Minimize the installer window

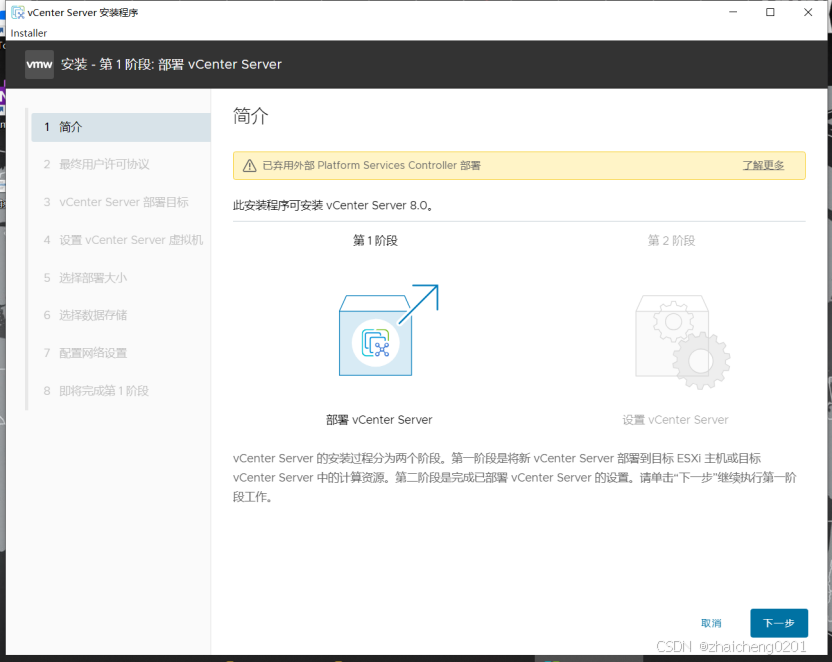coord(733,12)
